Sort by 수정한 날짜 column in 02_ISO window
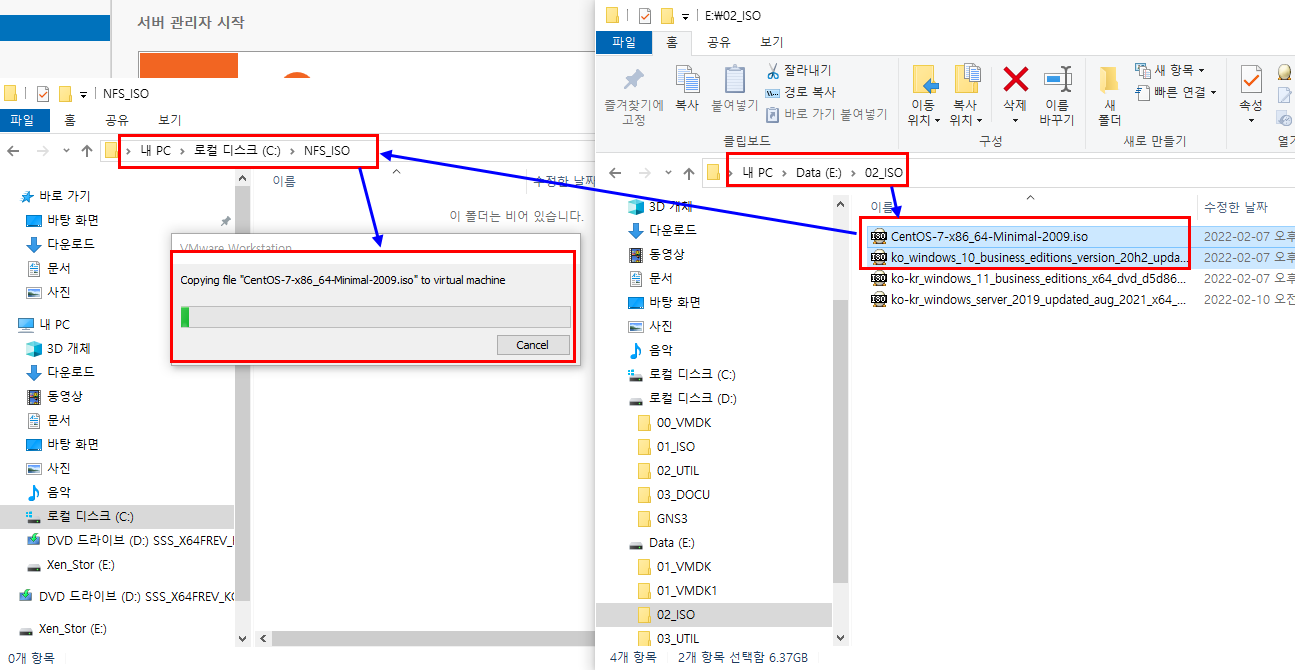 [x=1236, y=207]
